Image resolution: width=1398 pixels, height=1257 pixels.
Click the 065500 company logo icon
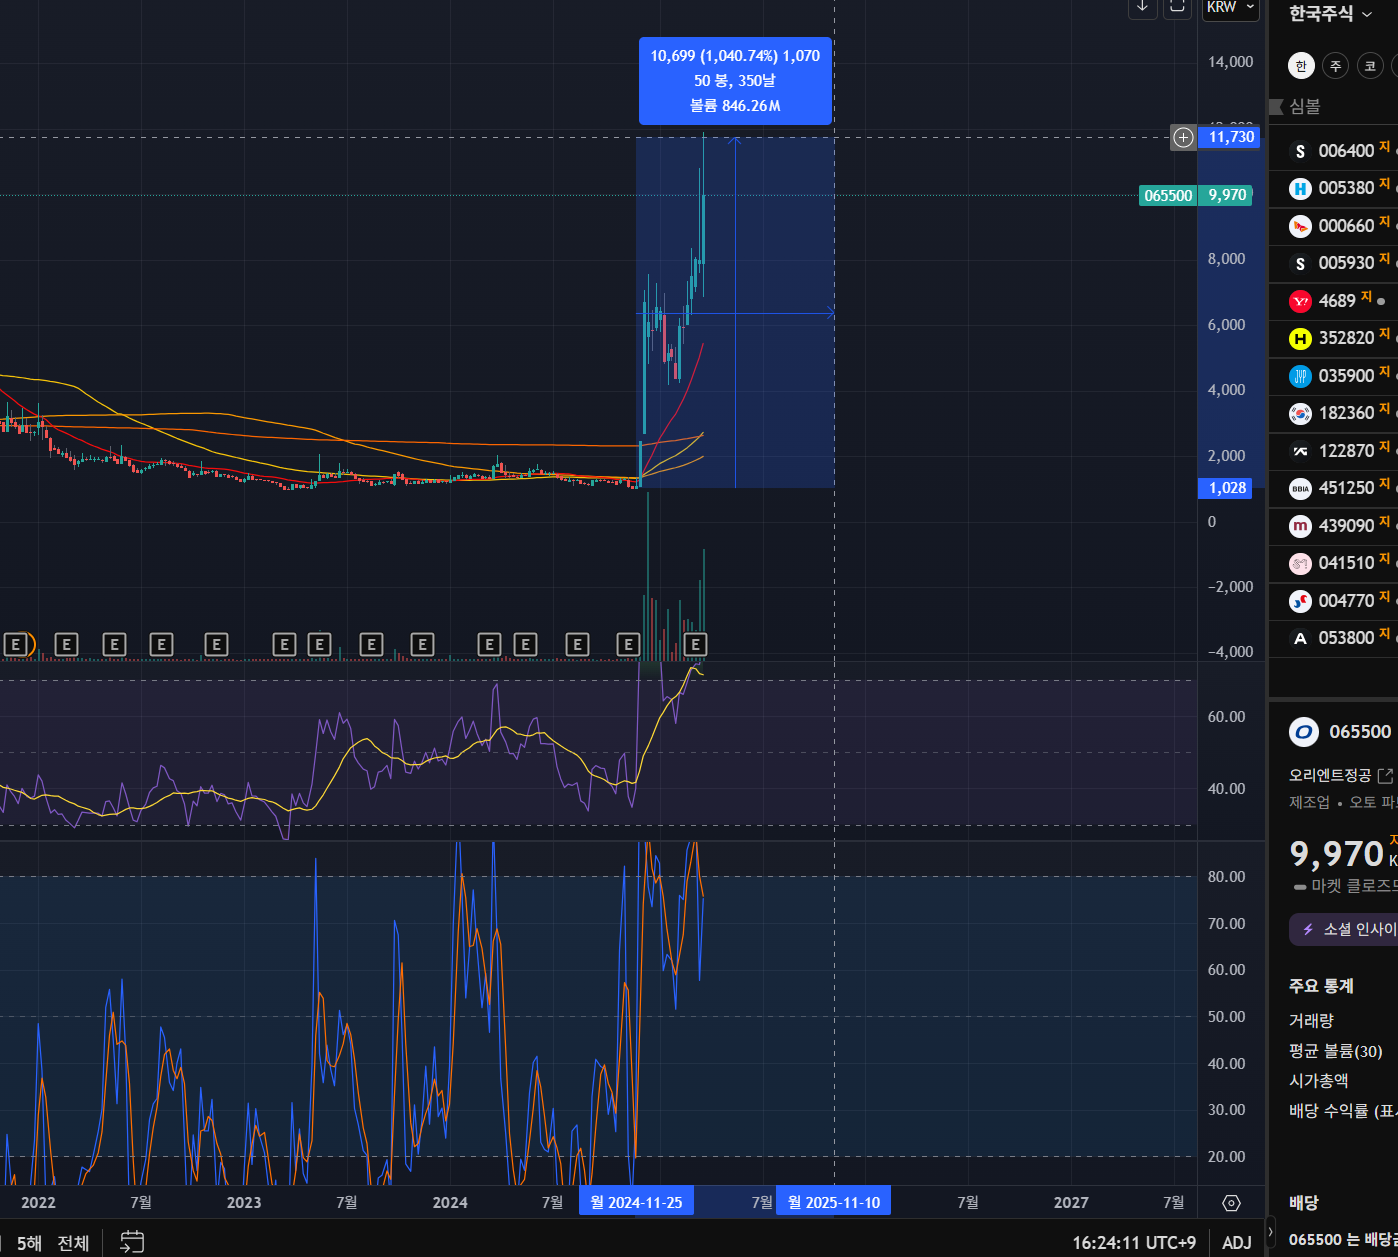tap(1304, 732)
